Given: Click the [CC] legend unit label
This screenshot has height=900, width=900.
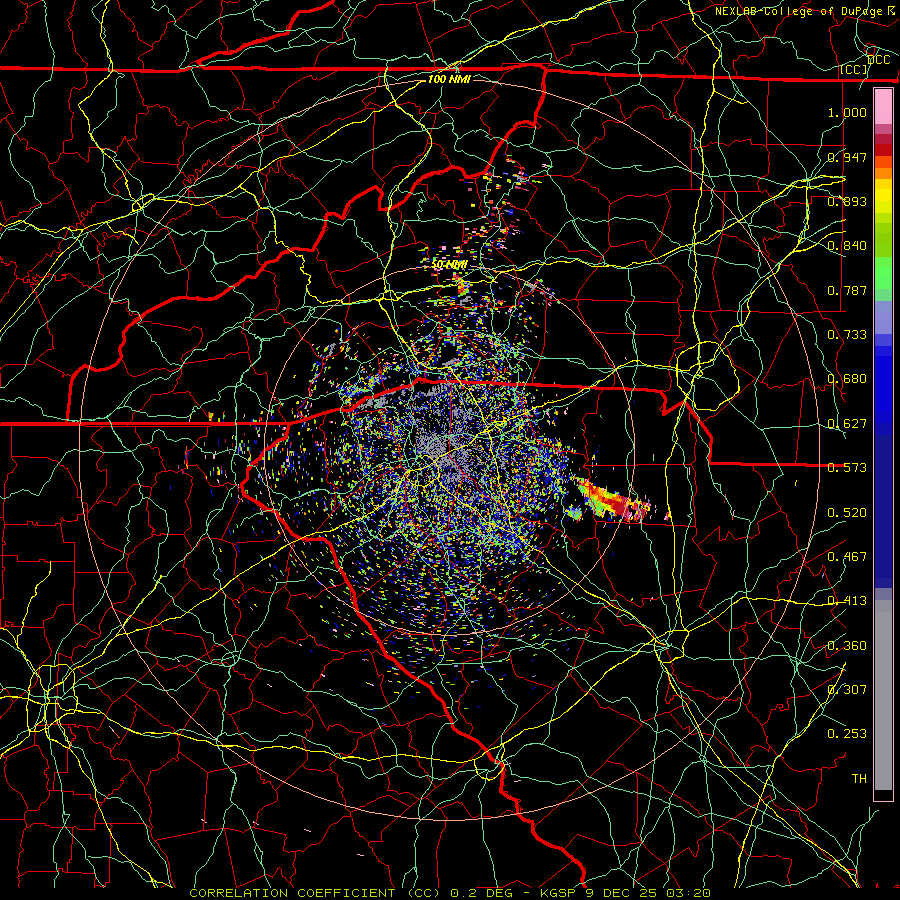Looking at the screenshot, I should (854, 69).
